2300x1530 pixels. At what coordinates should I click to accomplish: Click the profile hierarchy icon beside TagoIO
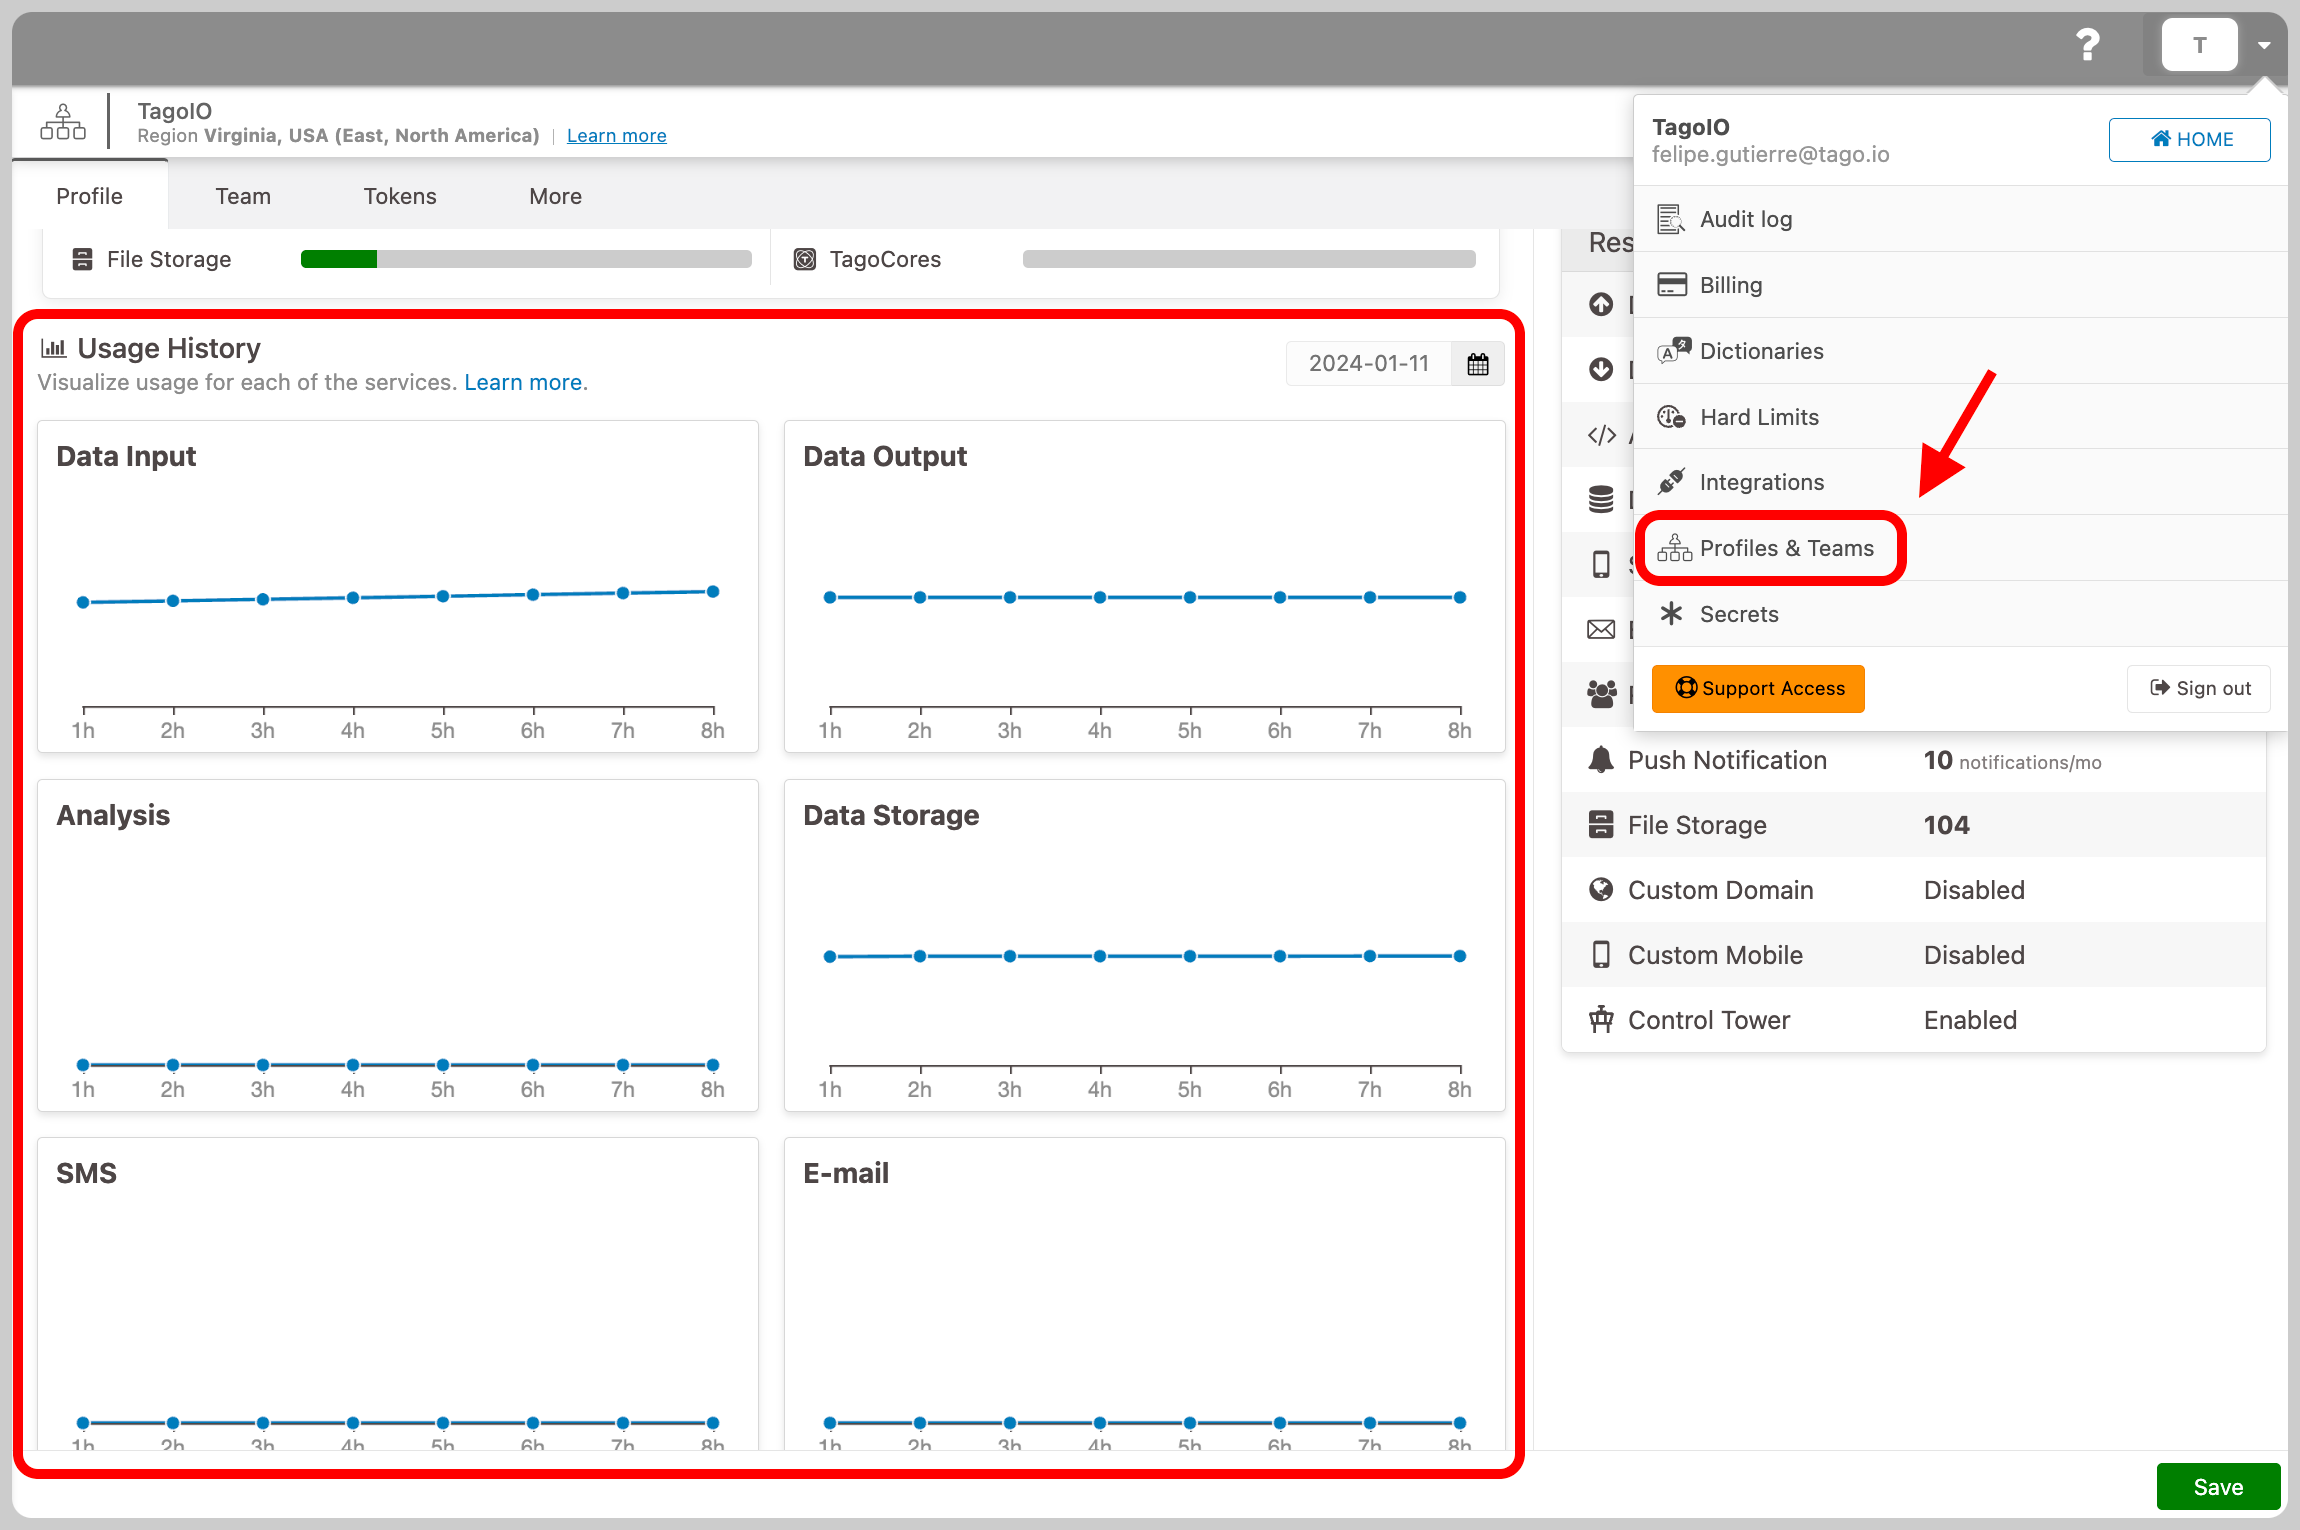(63, 122)
